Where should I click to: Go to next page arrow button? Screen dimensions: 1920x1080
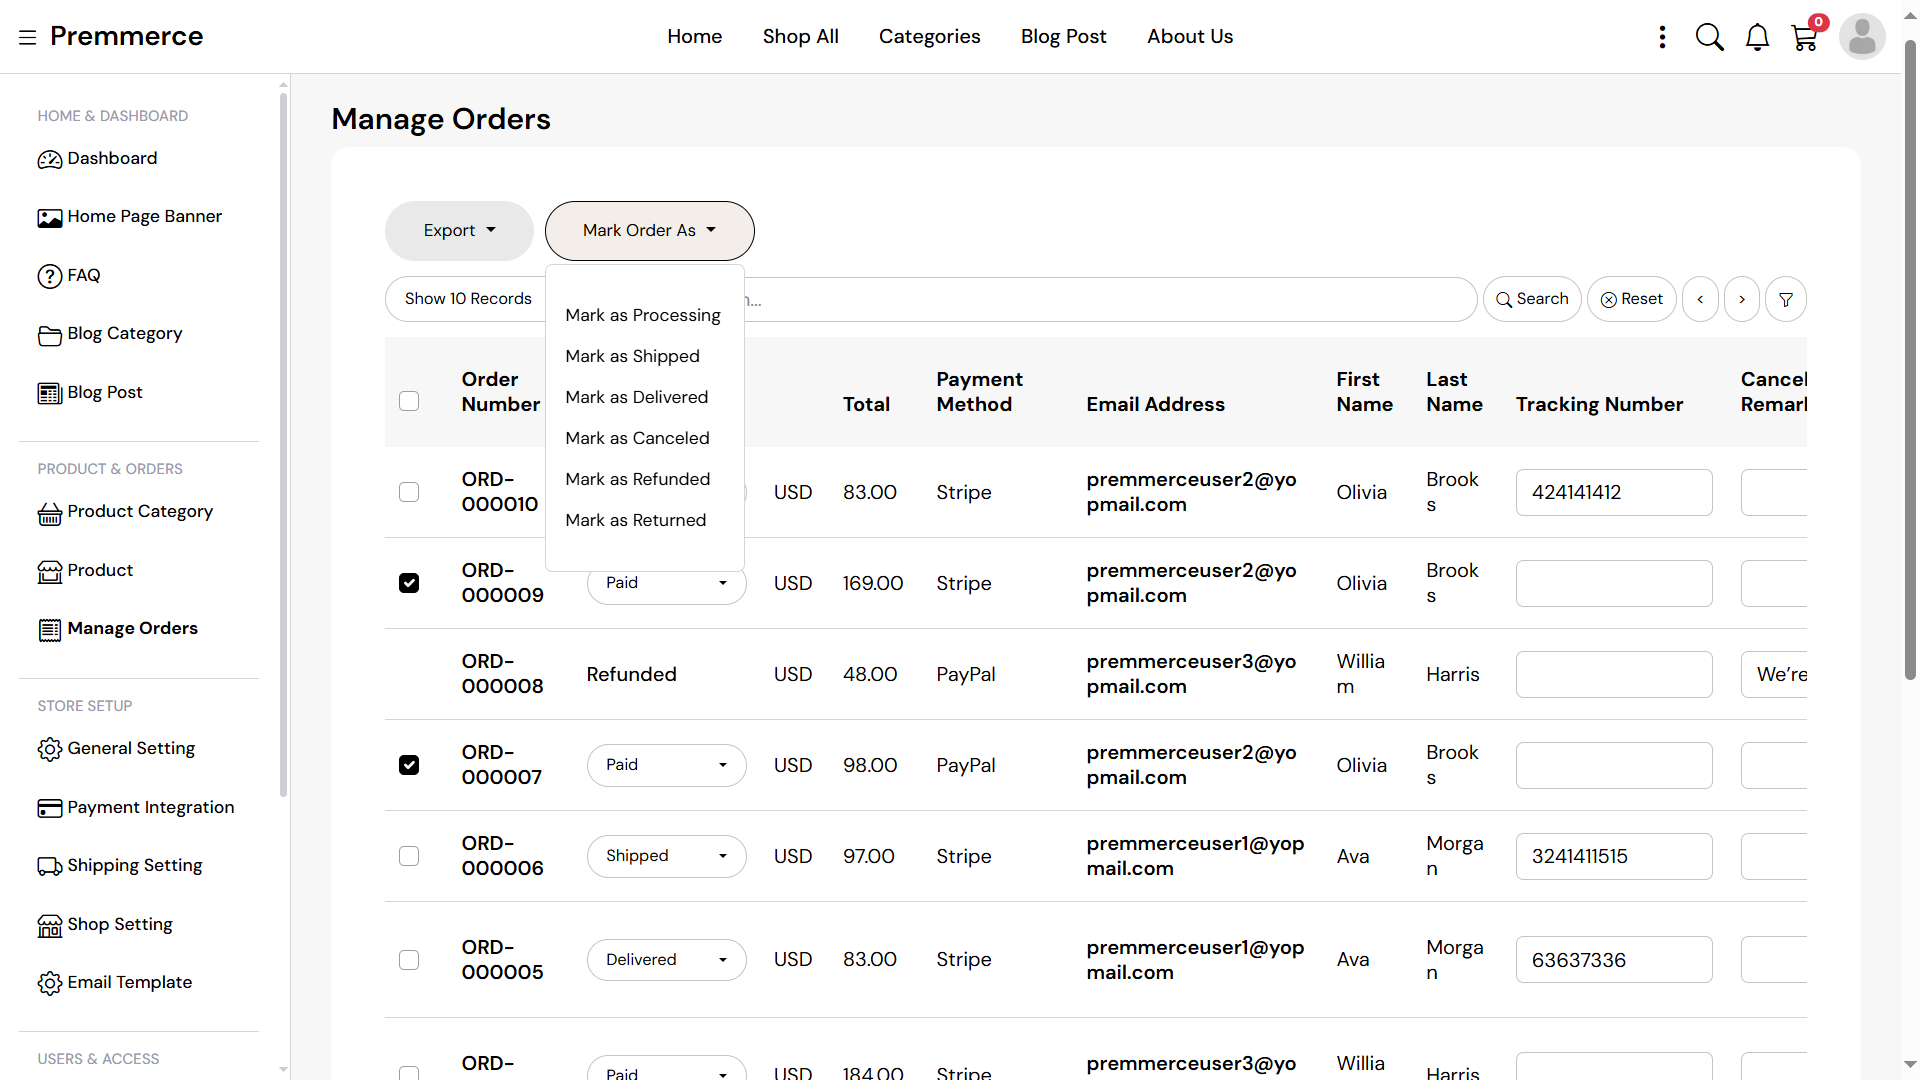(x=1742, y=299)
